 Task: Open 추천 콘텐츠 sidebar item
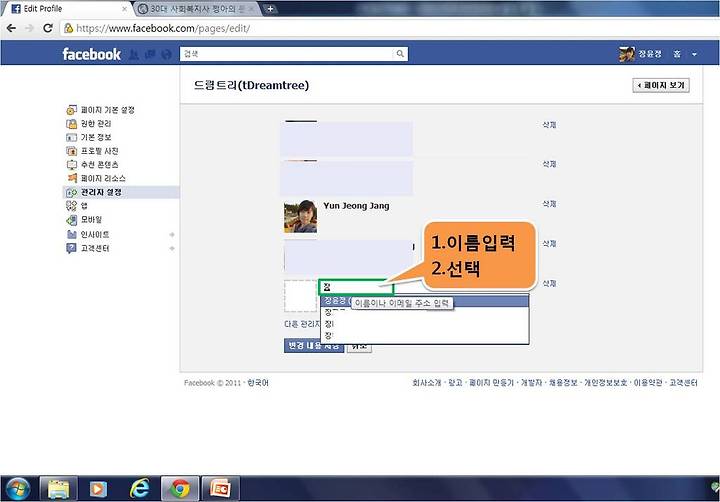pyautogui.click(x=92, y=164)
